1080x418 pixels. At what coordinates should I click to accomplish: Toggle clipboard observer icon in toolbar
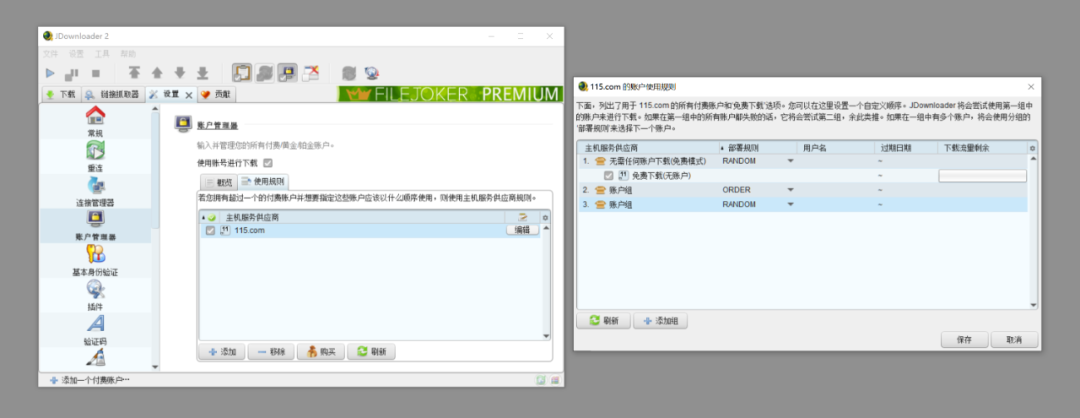coord(242,72)
